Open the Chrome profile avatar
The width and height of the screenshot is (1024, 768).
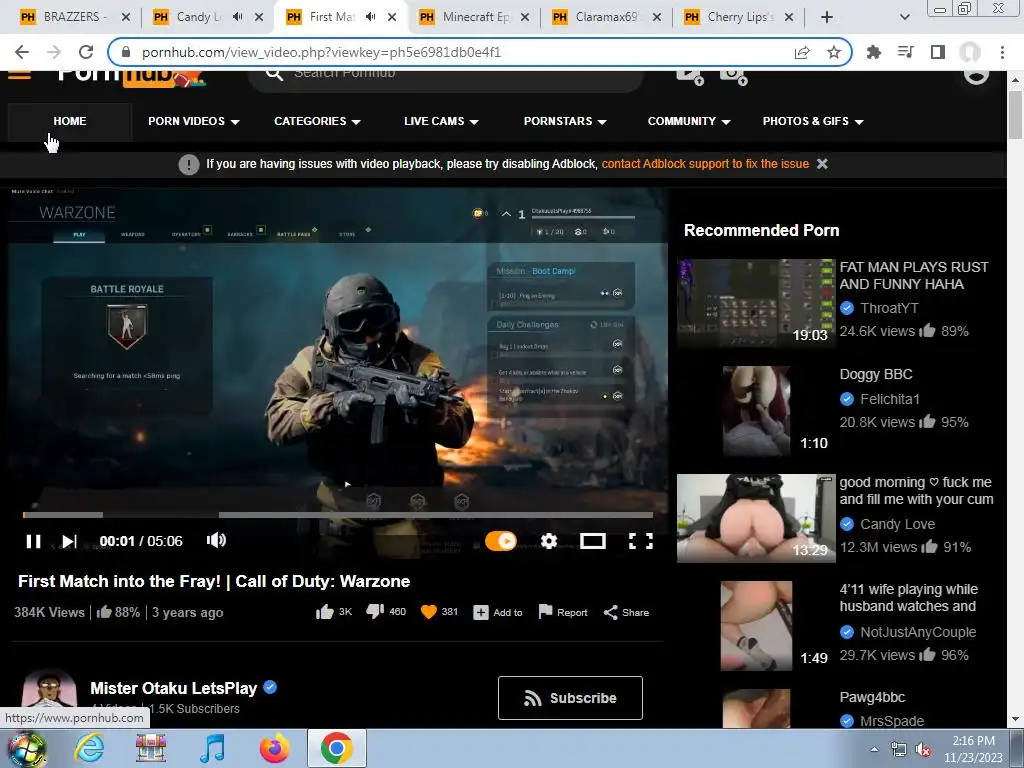tap(970, 52)
